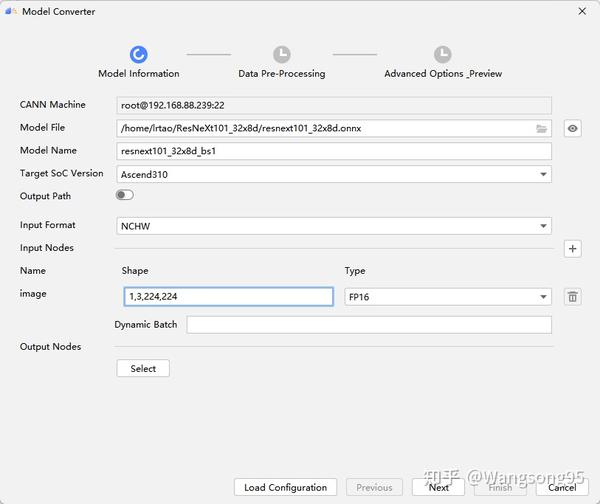Click the Model Converter app icon in title bar

point(10,11)
